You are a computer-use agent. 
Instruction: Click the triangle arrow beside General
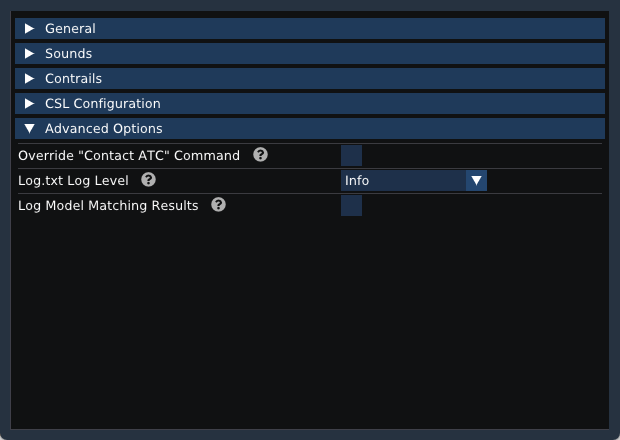click(x=29, y=28)
